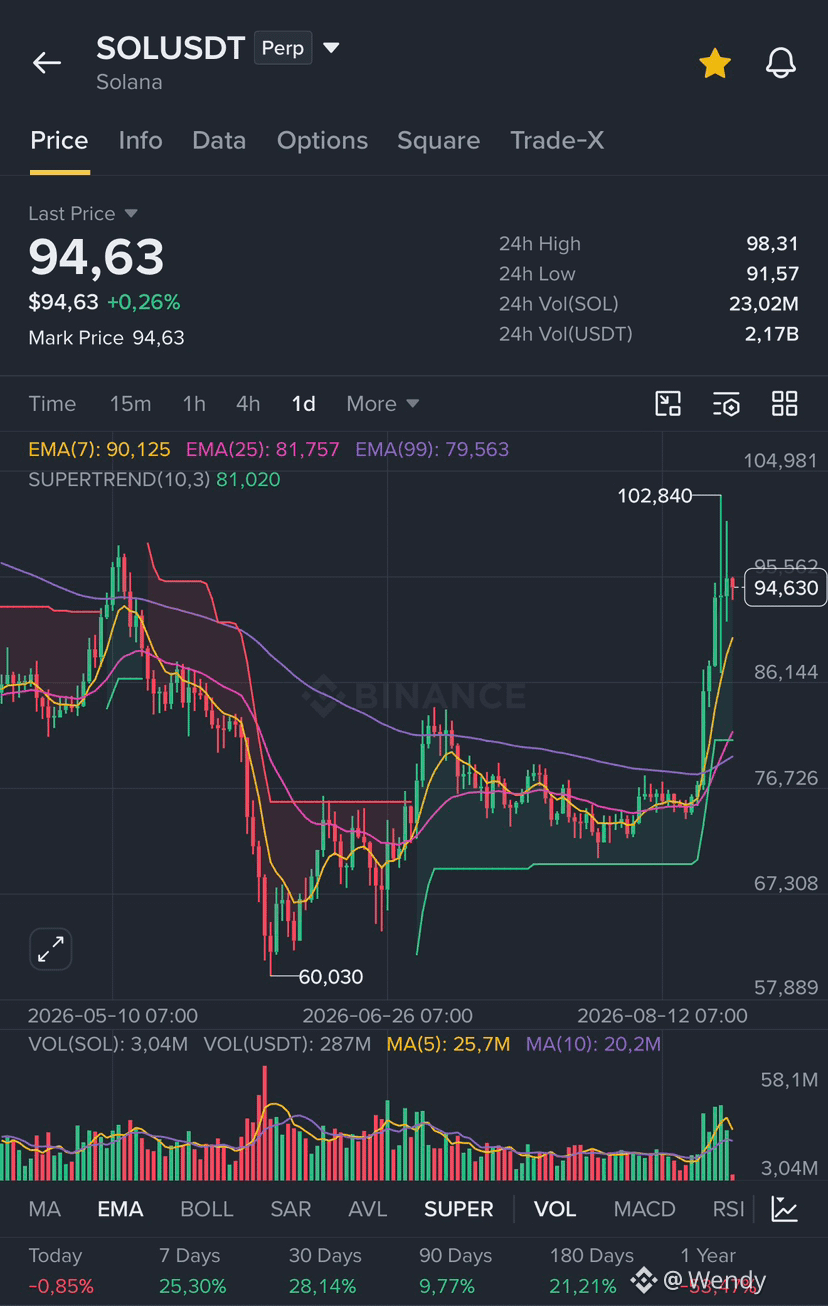This screenshot has width=828, height=1306.
Task: Open the multi-chart grid layout icon
Action: point(785,403)
